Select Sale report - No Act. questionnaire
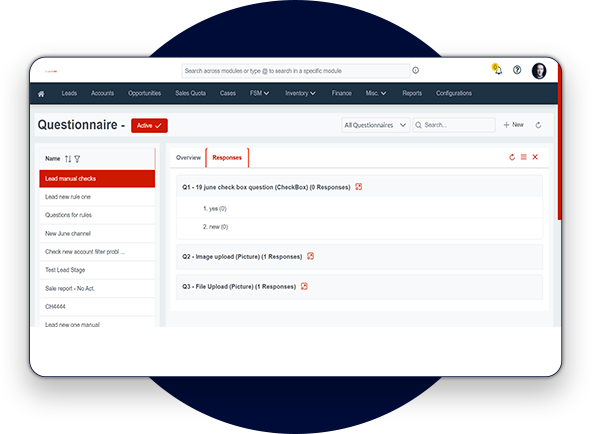Image resolution: width=592 pixels, height=434 pixels. (97, 289)
